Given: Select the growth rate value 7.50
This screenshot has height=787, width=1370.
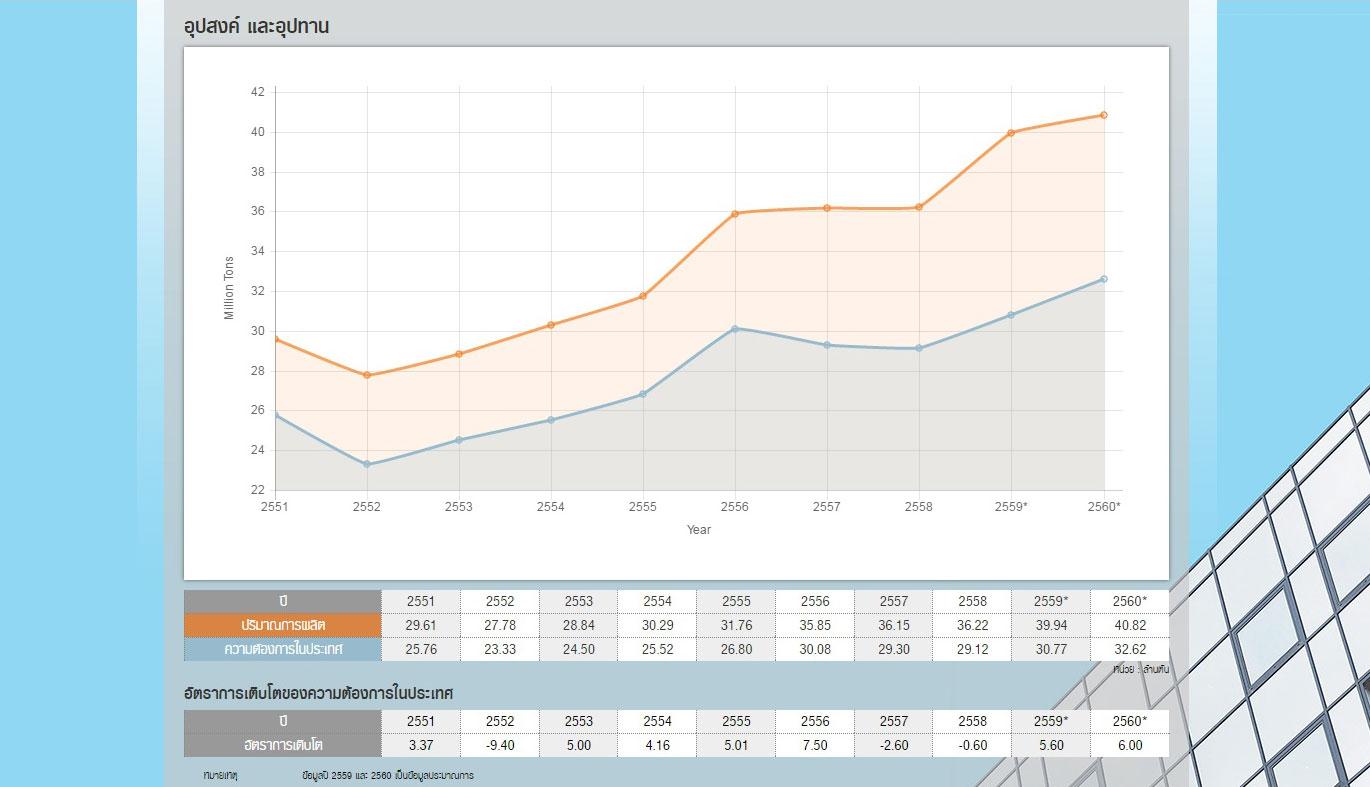Looking at the screenshot, I should [815, 745].
